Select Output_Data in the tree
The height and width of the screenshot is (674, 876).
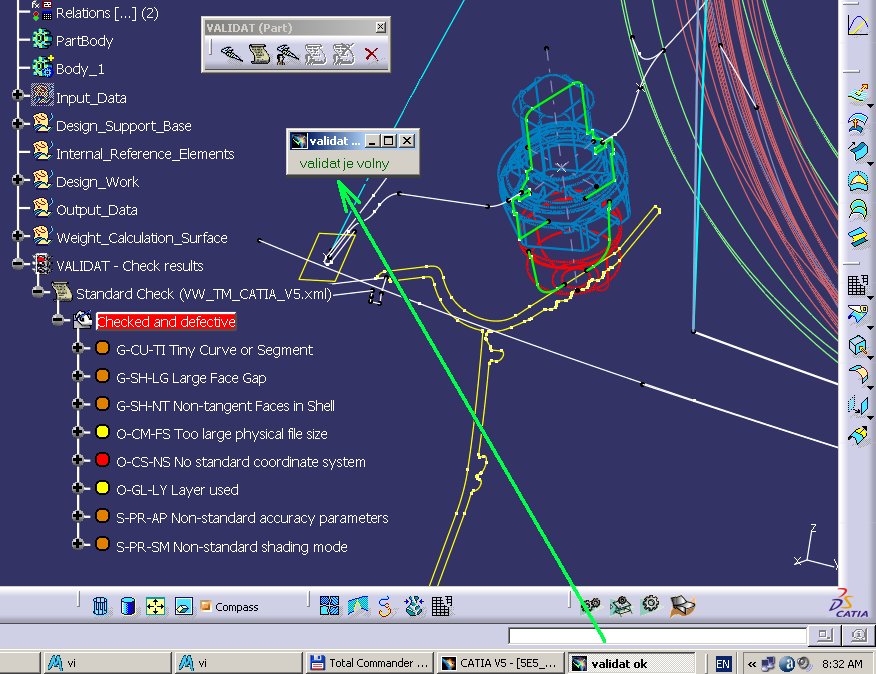(97, 210)
